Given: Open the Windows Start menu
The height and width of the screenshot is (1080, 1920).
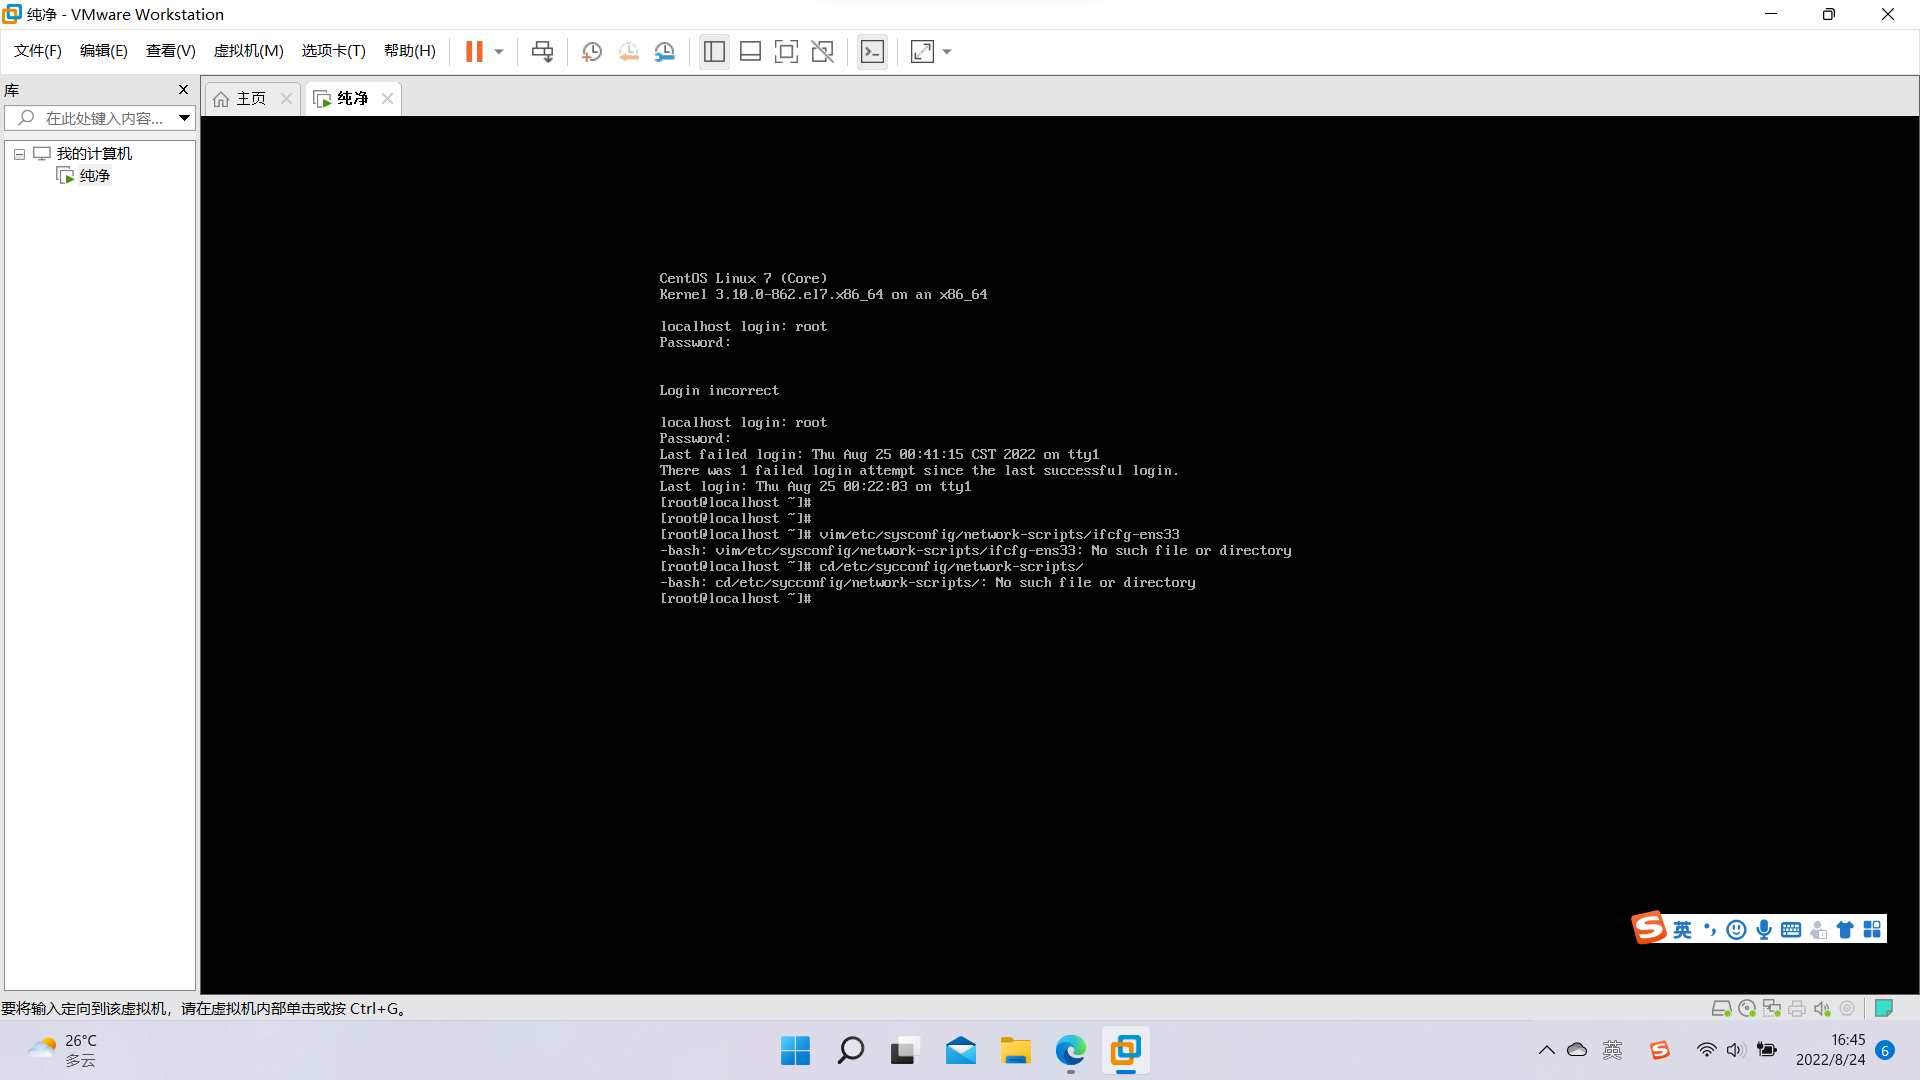Looking at the screenshot, I should pos(795,1051).
